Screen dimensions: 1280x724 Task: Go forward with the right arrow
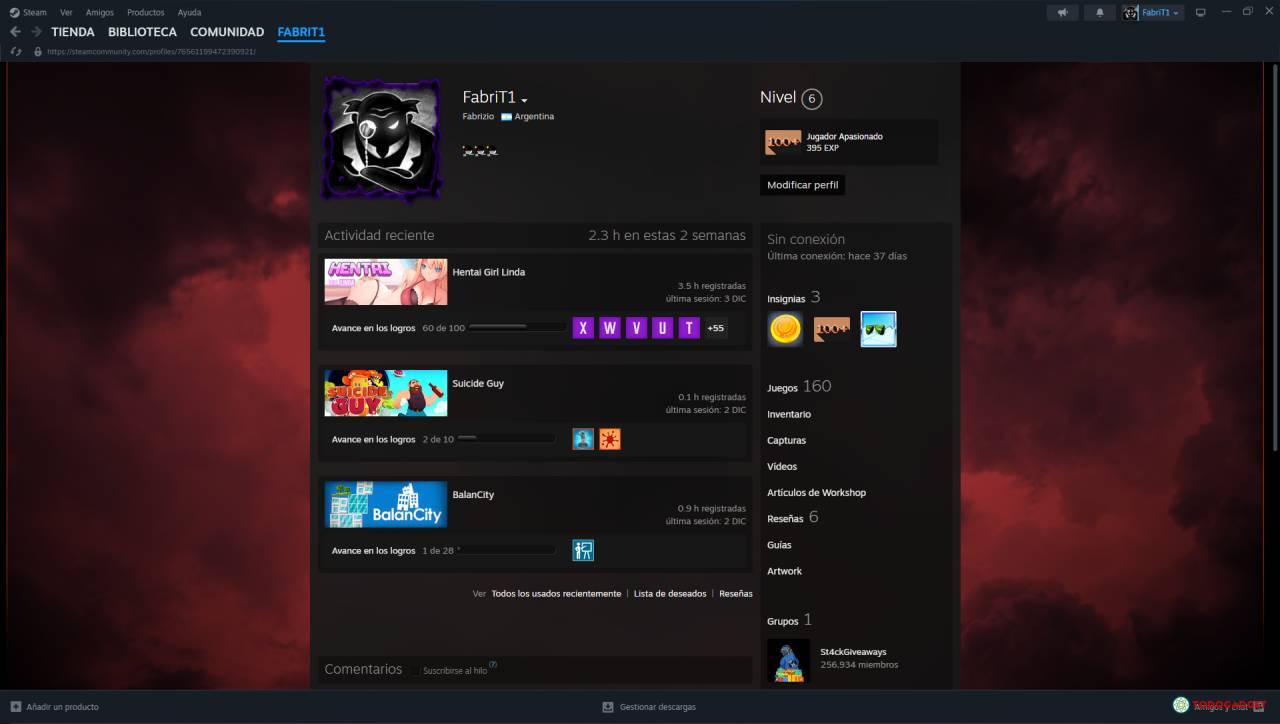(36, 32)
